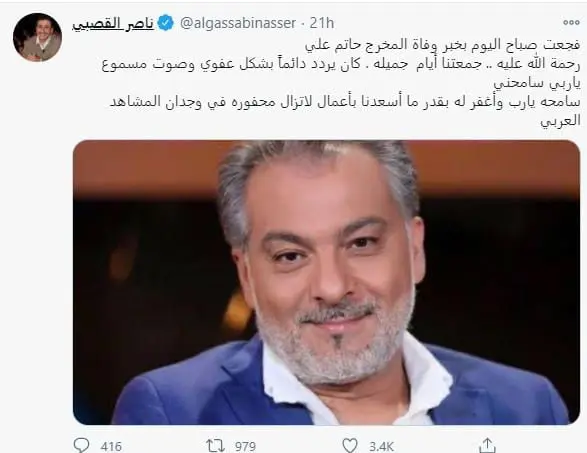Screen dimensions: 587x453
Task: Open the 21h timestamp permalink
Action: point(322,23)
